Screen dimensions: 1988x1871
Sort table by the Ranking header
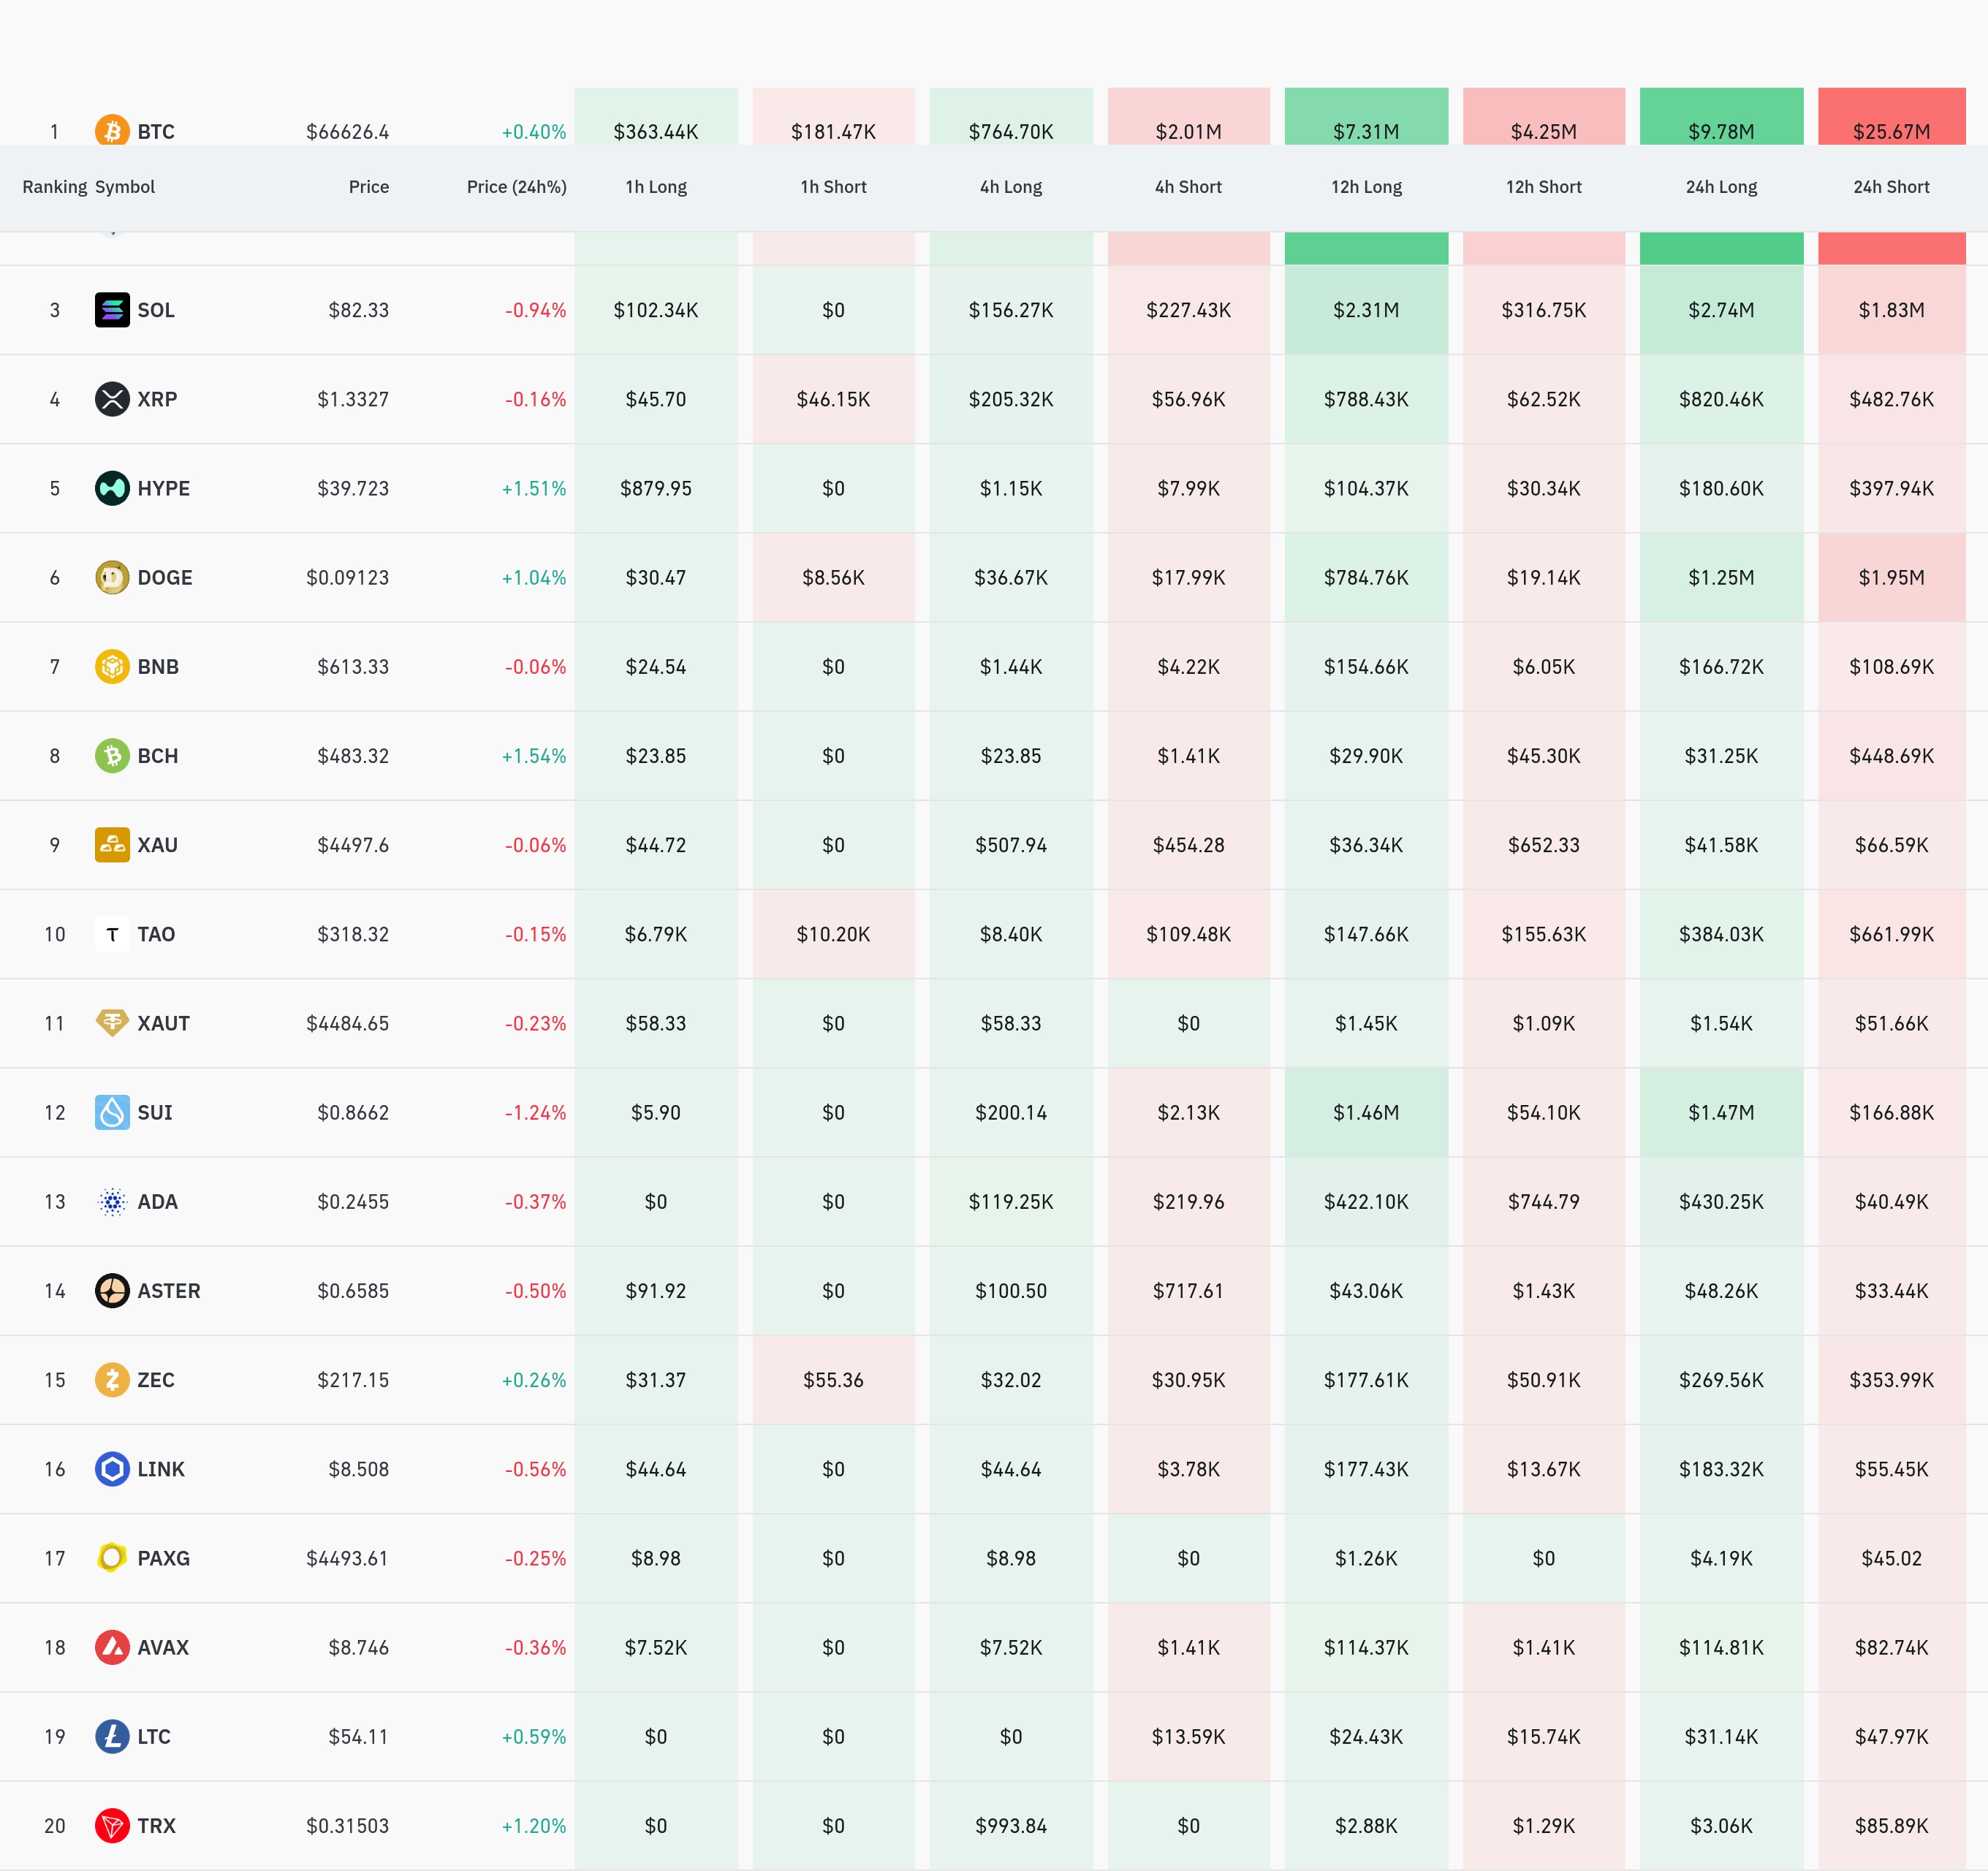[x=54, y=187]
